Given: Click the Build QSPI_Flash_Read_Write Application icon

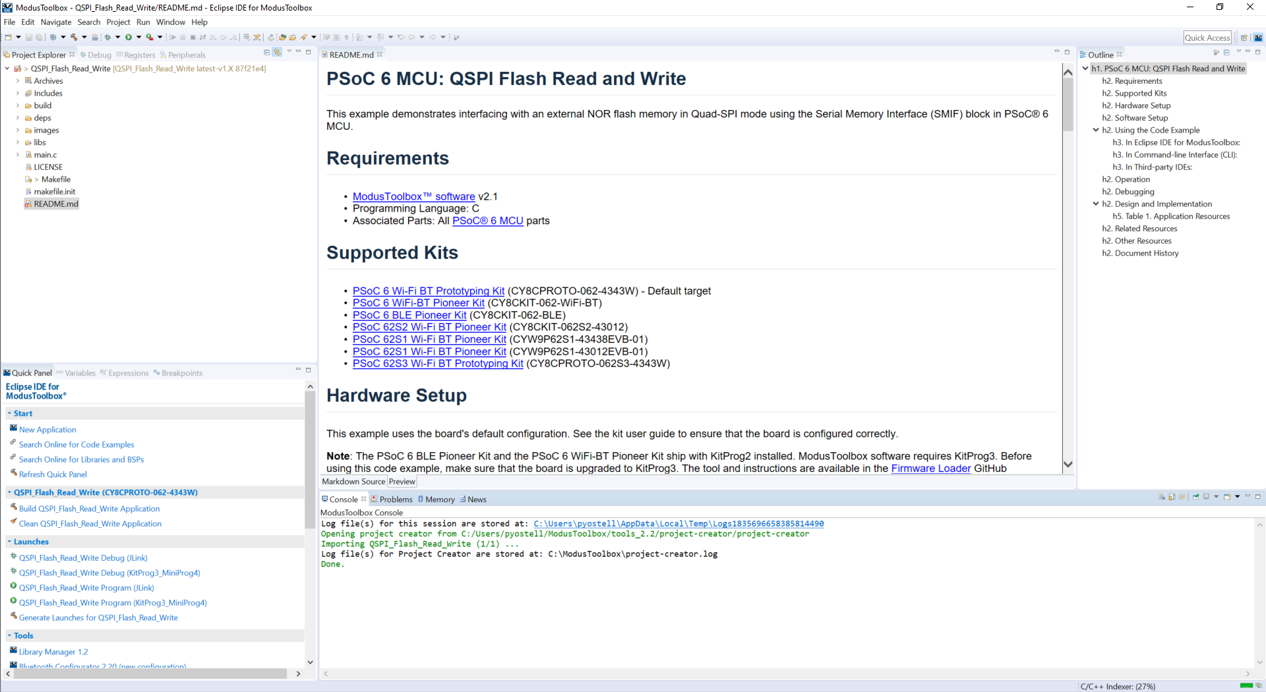Looking at the screenshot, I should click(x=13, y=508).
